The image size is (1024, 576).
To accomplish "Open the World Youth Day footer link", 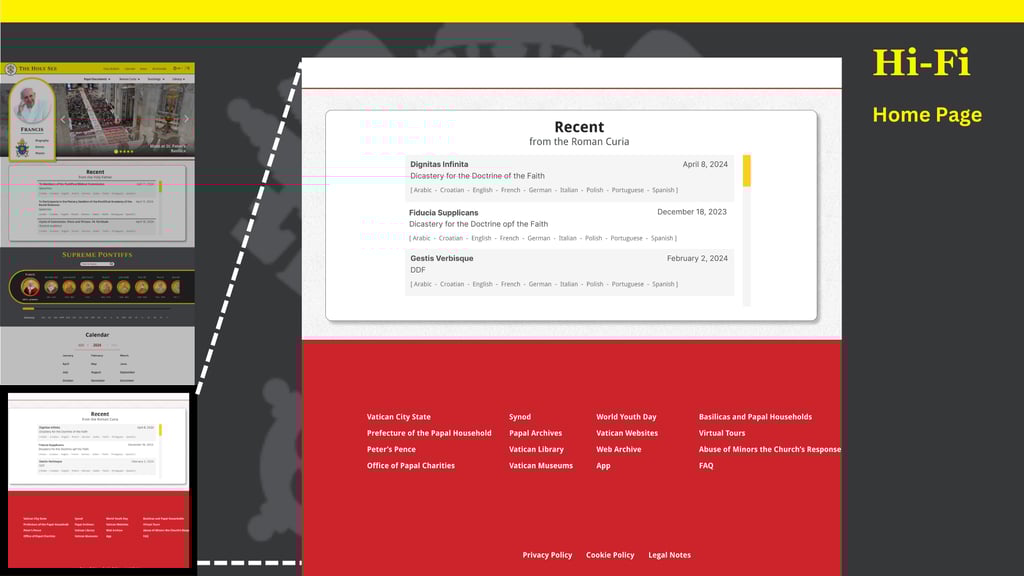I will tap(626, 417).
